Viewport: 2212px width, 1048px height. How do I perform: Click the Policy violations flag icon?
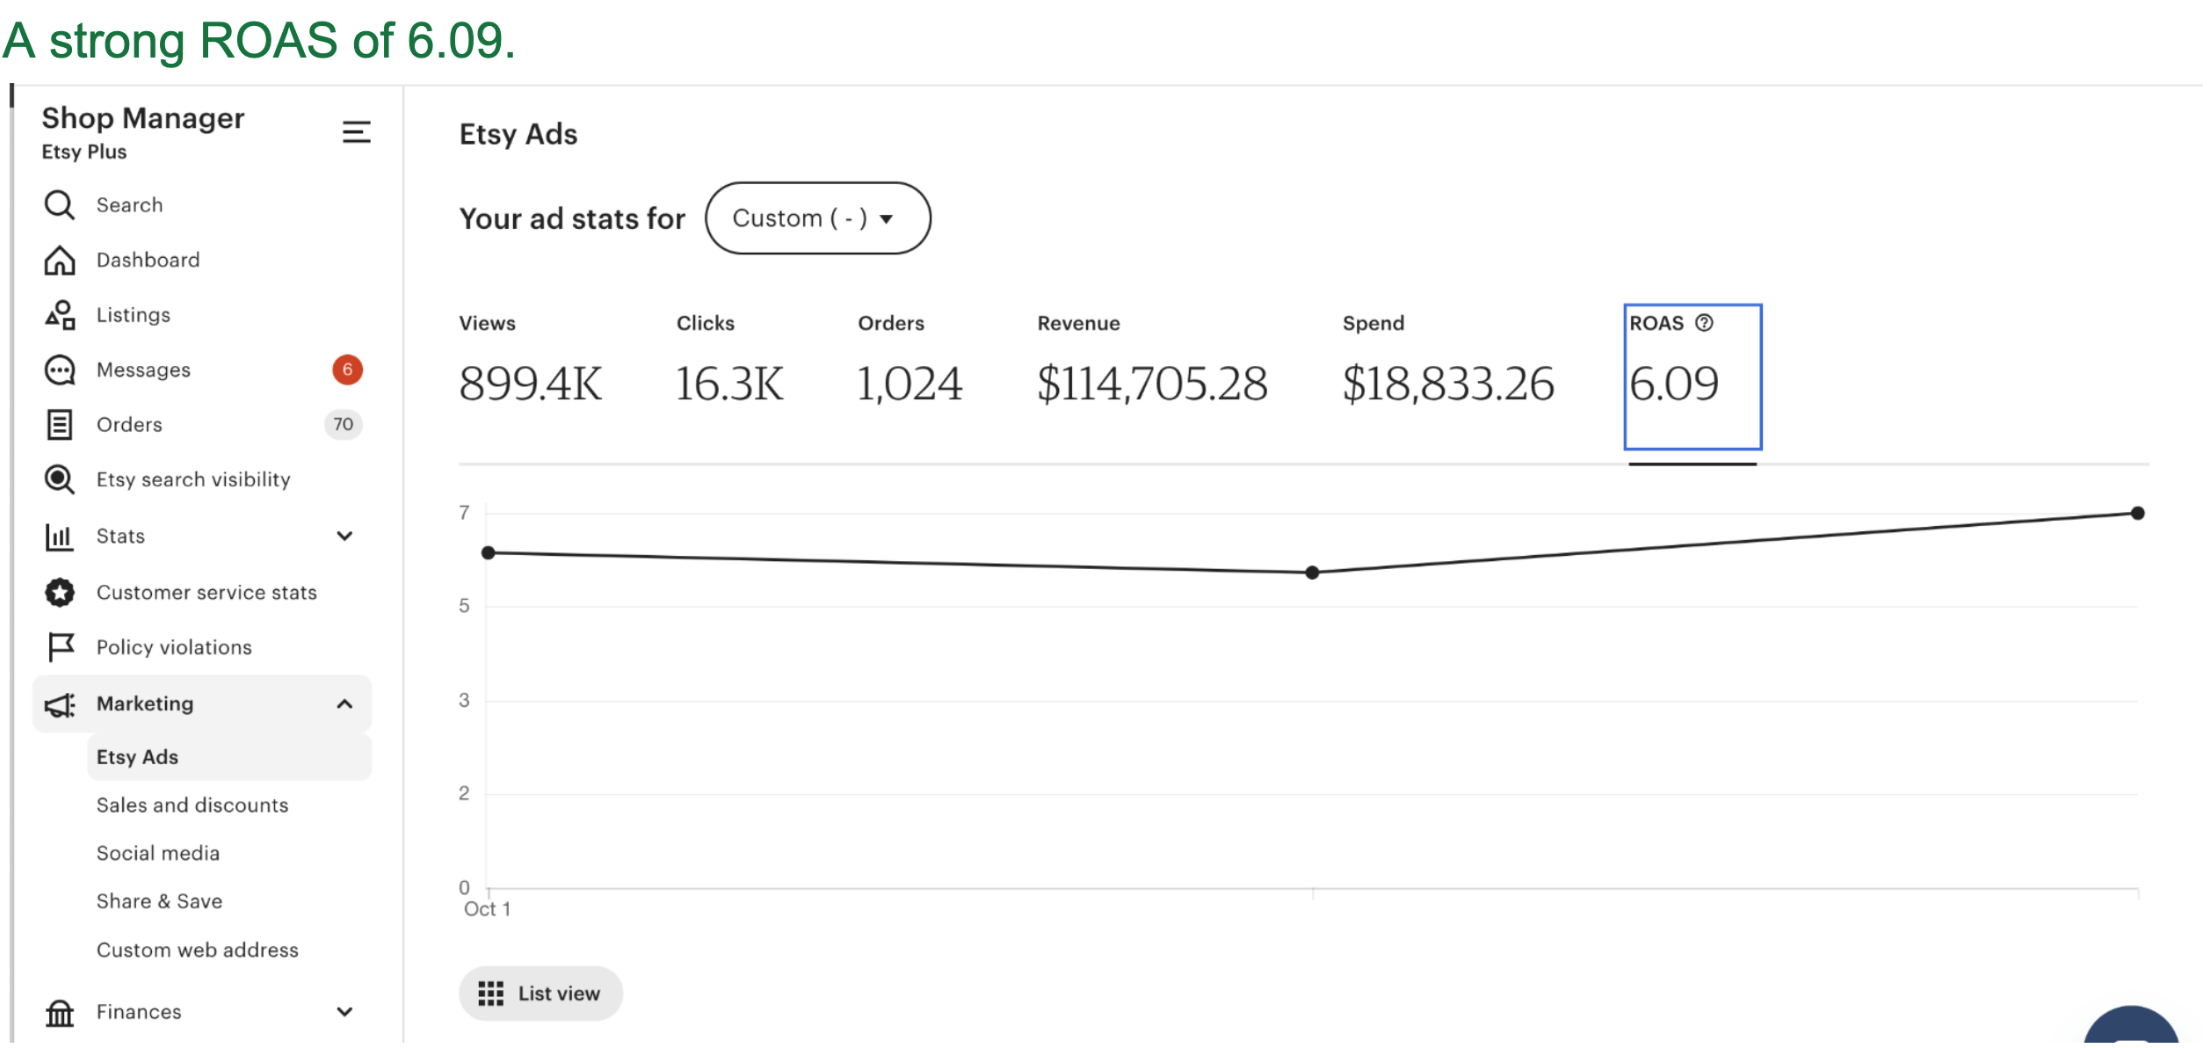60,647
